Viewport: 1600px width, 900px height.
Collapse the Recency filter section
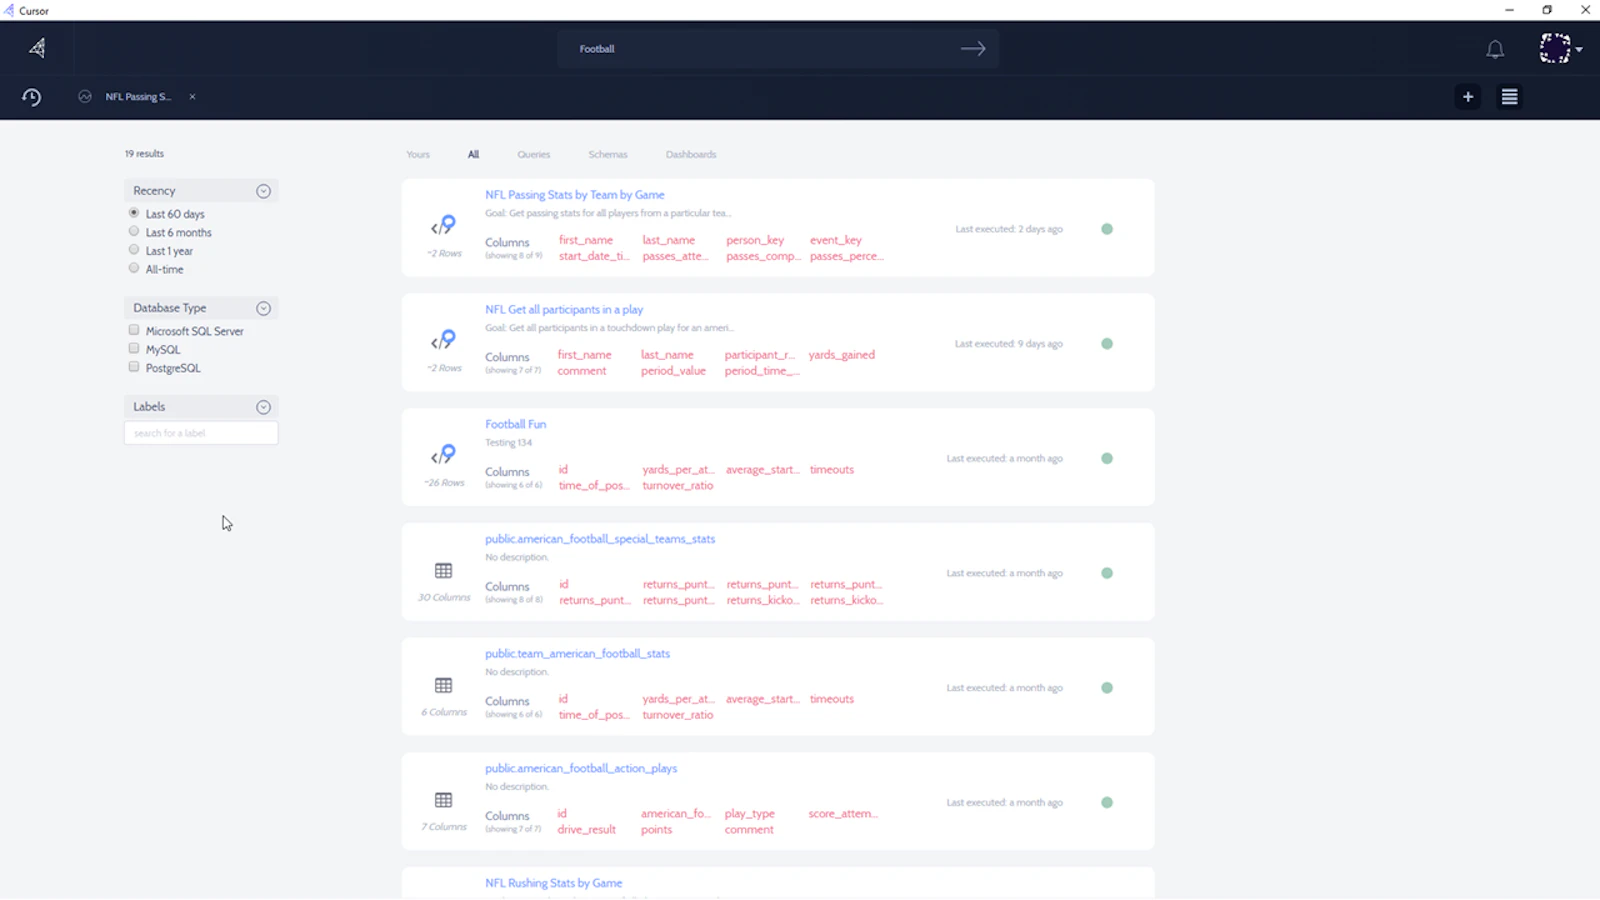[263, 191]
